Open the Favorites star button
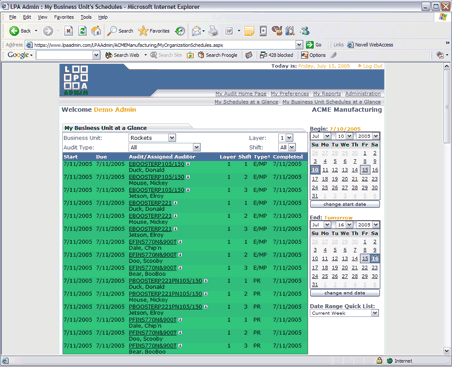This screenshot has width=452, height=370. click(154, 31)
